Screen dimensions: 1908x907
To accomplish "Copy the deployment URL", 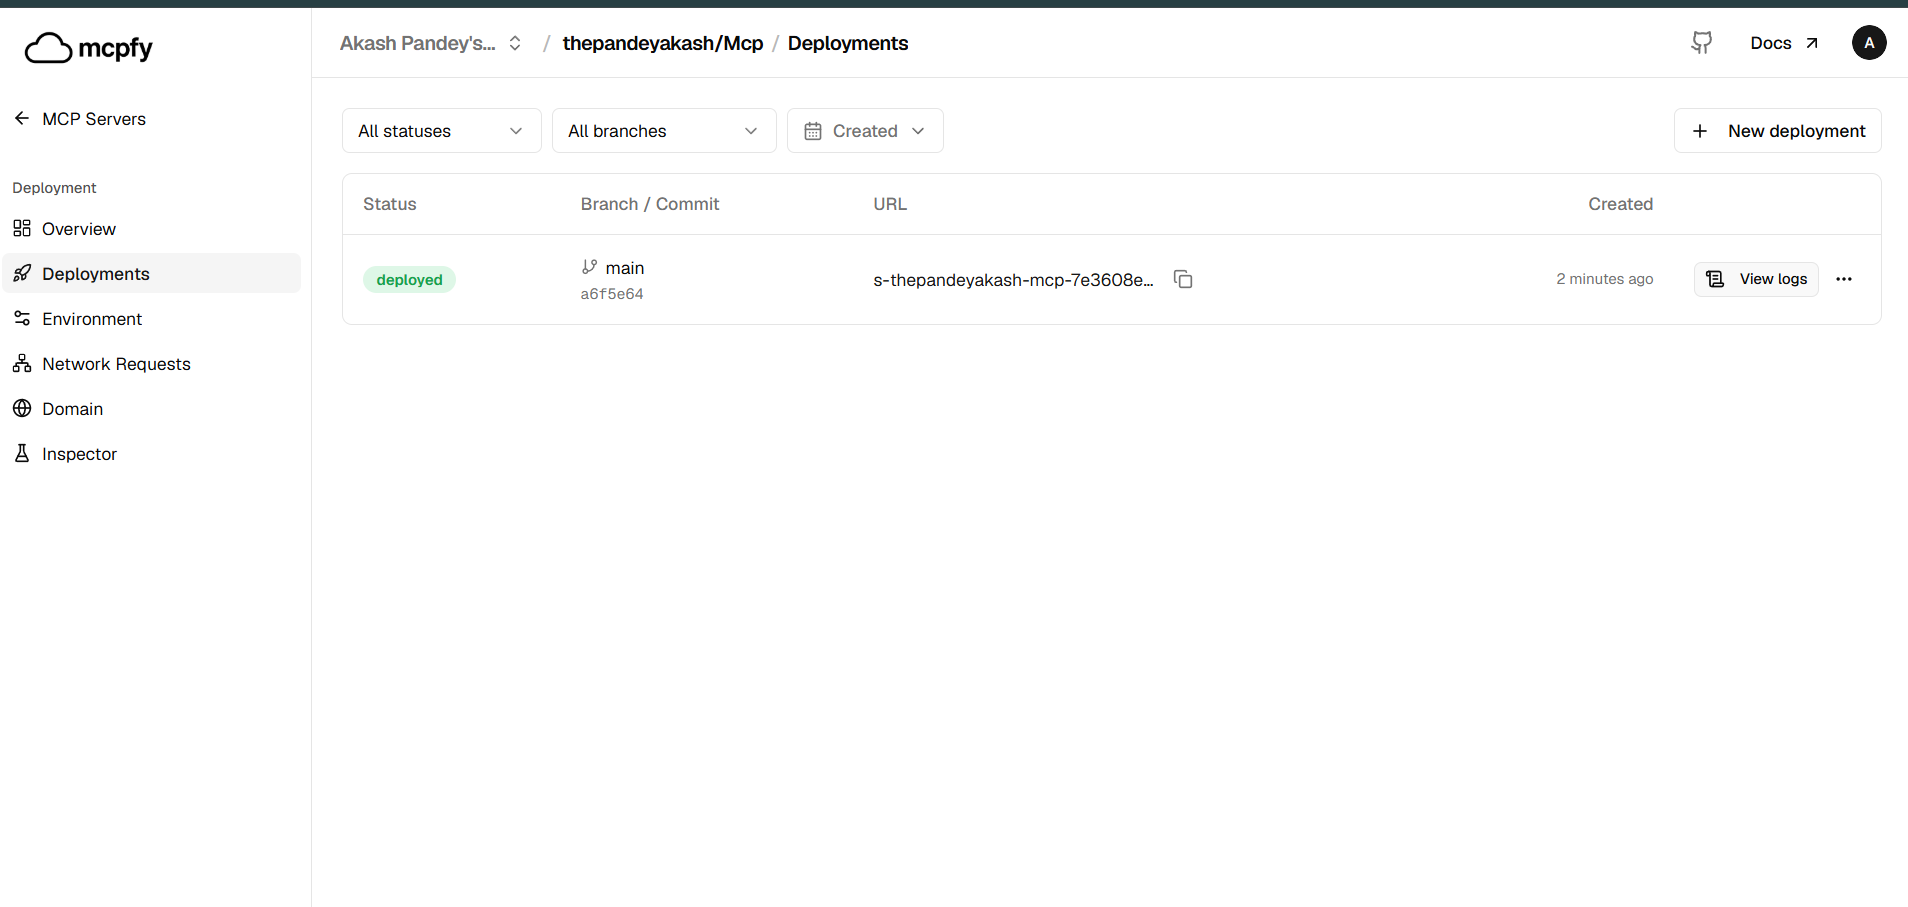I will click(x=1183, y=279).
